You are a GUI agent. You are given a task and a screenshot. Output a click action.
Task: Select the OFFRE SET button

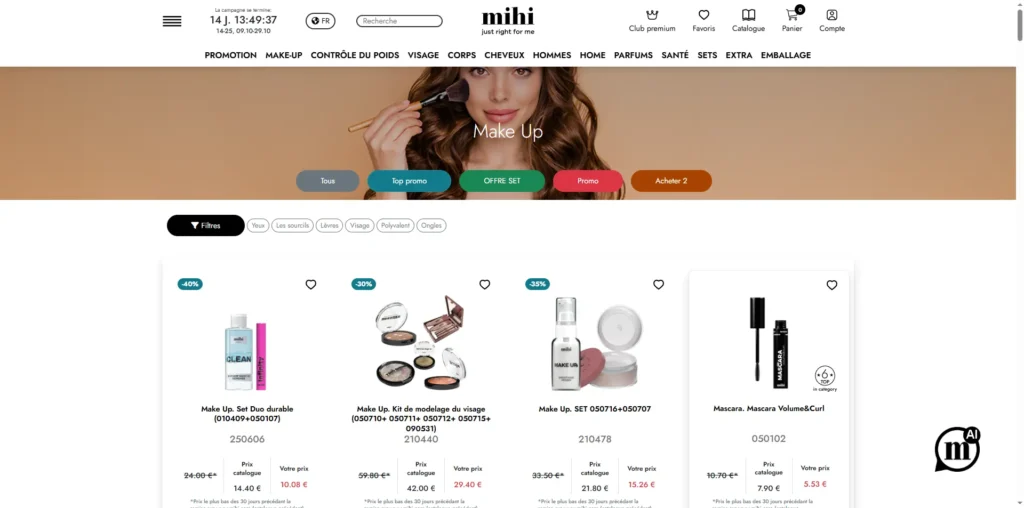coord(502,181)
